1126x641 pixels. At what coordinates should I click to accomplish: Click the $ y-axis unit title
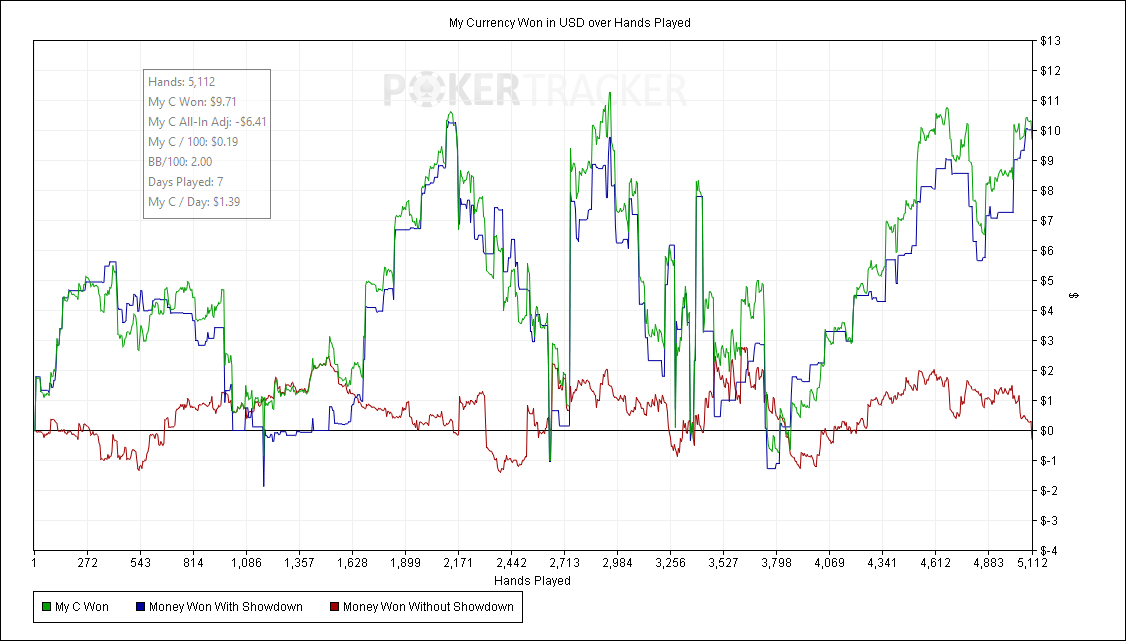click(x=1074, y=296)
